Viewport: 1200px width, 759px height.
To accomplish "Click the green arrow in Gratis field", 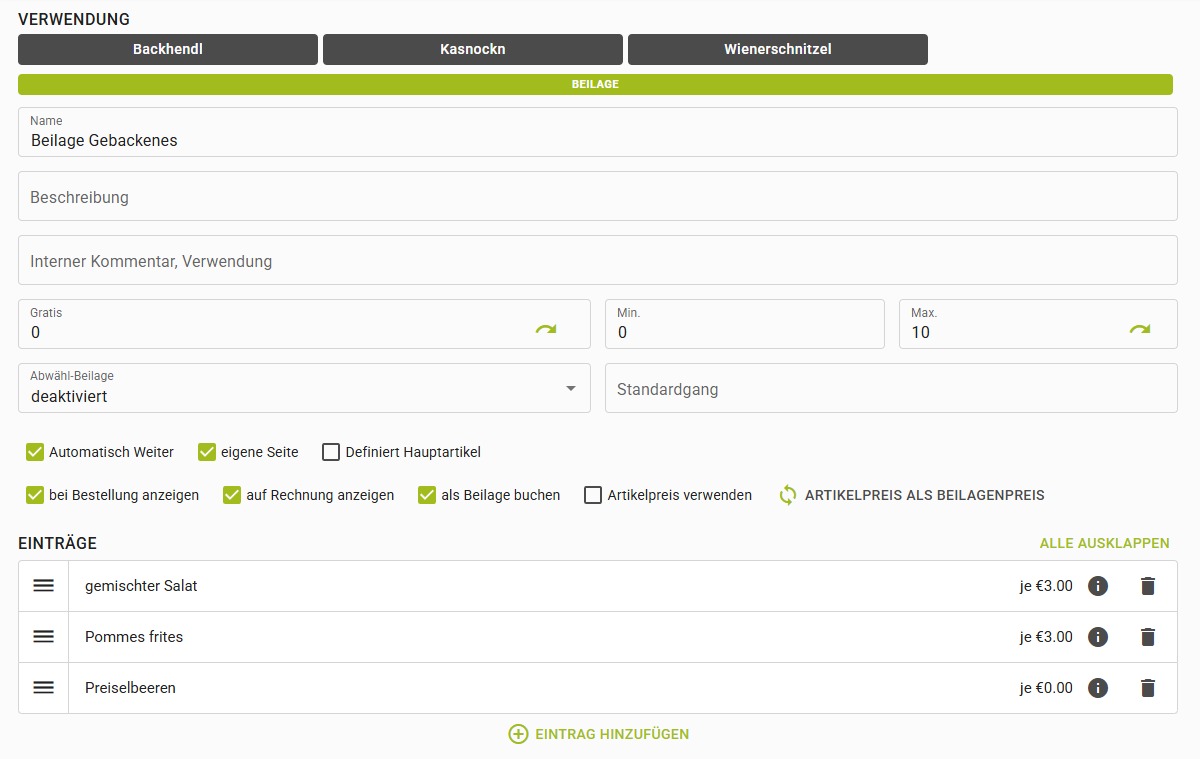I will pyautogui.click(x=545, y=329).
